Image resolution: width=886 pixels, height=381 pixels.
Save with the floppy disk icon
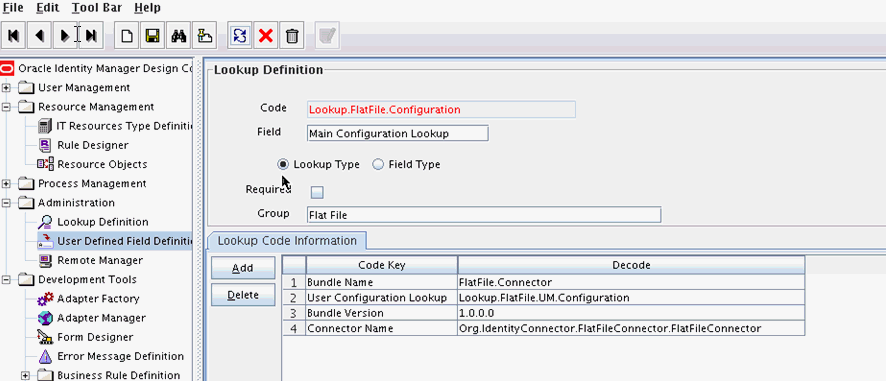[x=152, y=36]
